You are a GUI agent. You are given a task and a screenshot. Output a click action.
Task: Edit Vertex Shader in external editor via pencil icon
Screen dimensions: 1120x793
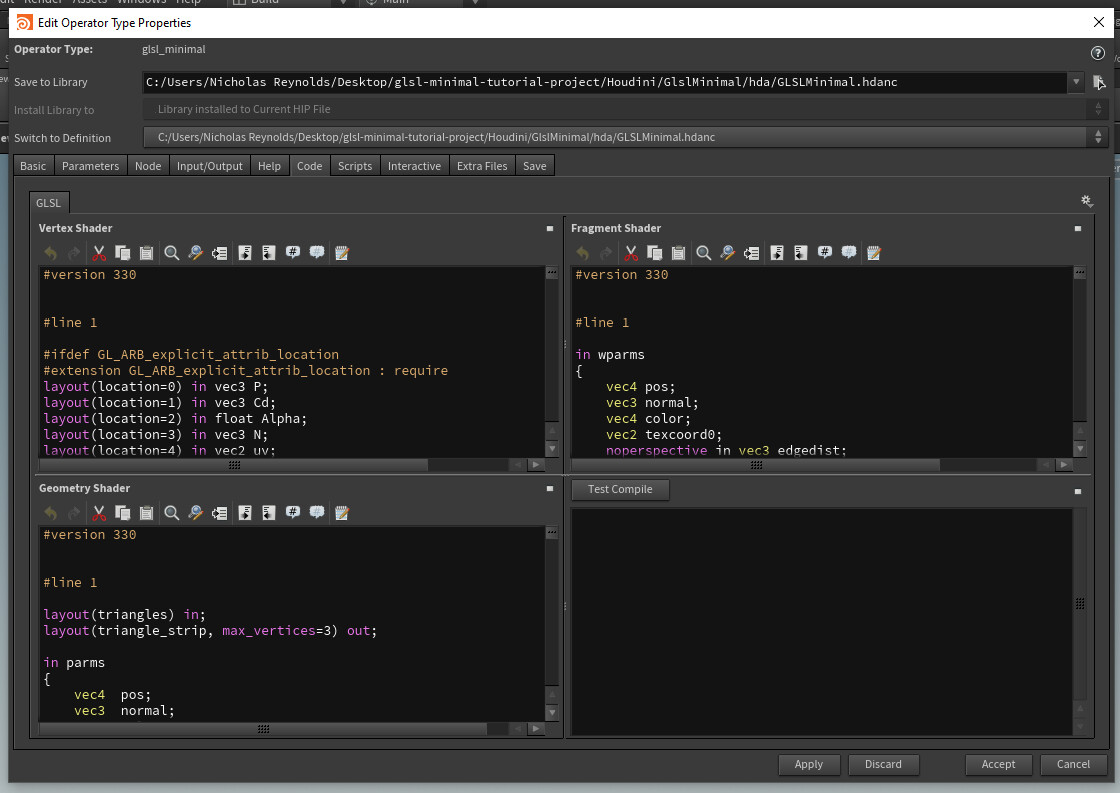click(341, 253)
